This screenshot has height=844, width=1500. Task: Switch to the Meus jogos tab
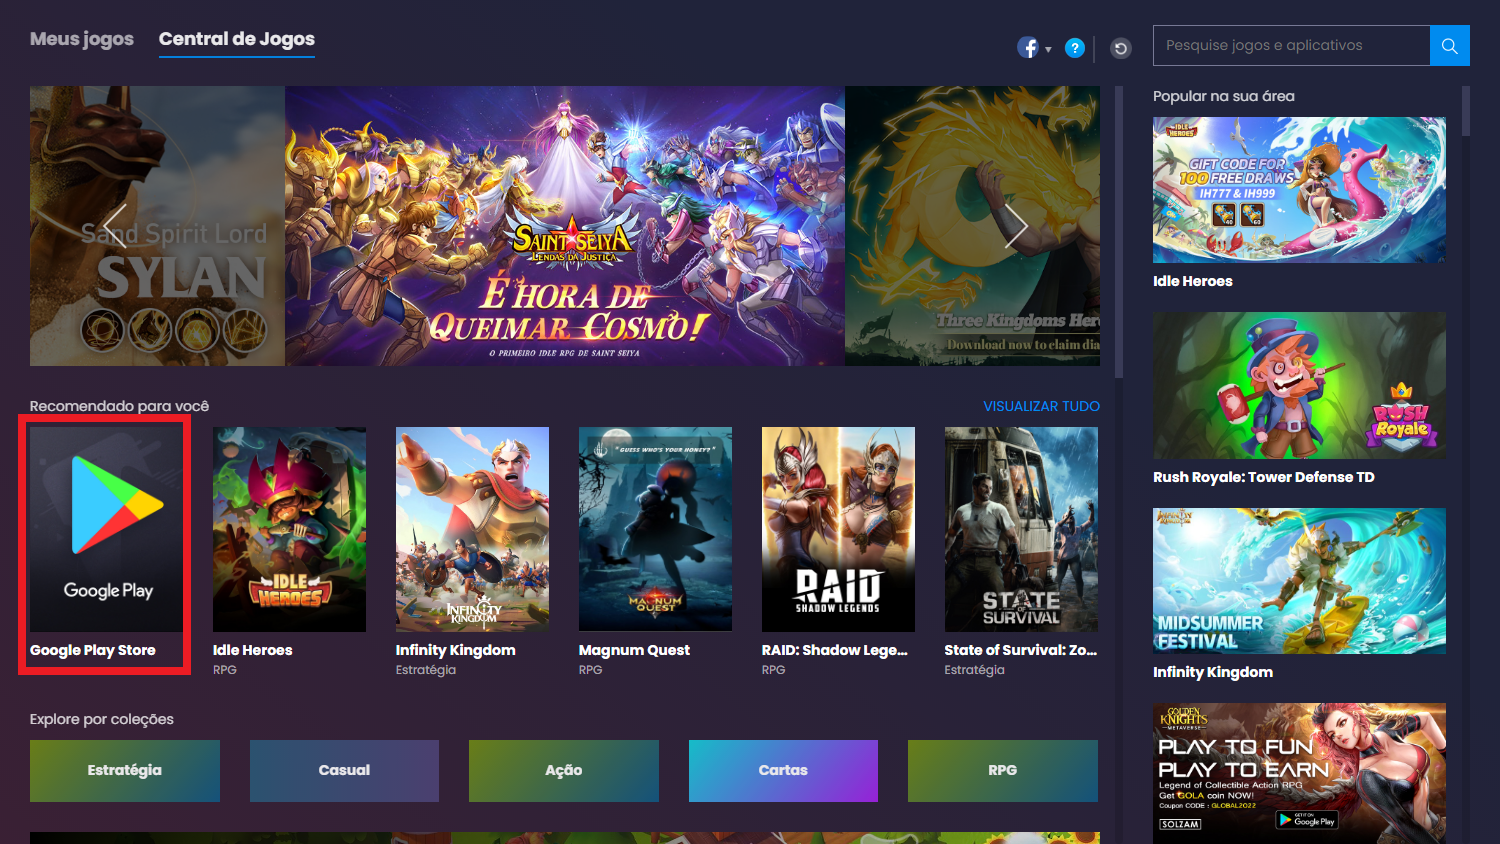[81, 38]
